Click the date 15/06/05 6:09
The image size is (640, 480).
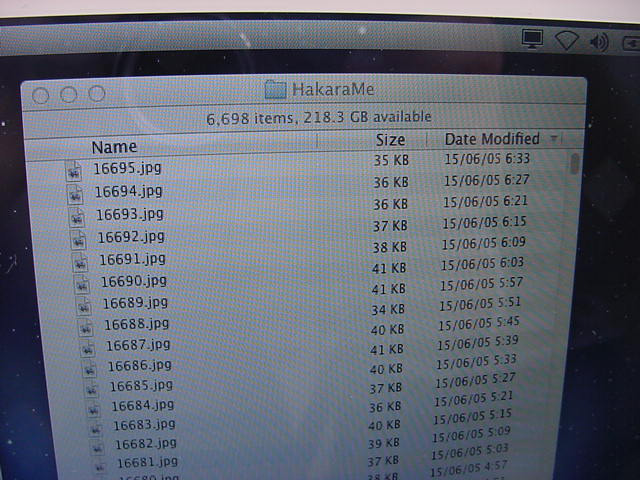pyautogui.click(x=484, y=243)
